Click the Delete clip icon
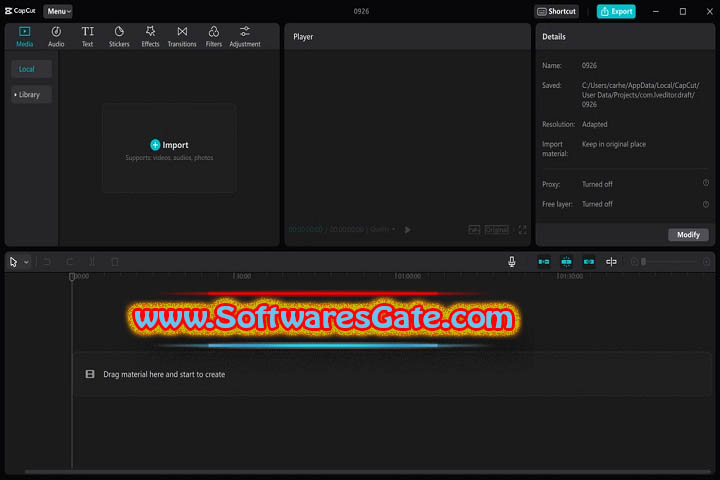The height and width of the screenshot is (480, 720). 115,262
